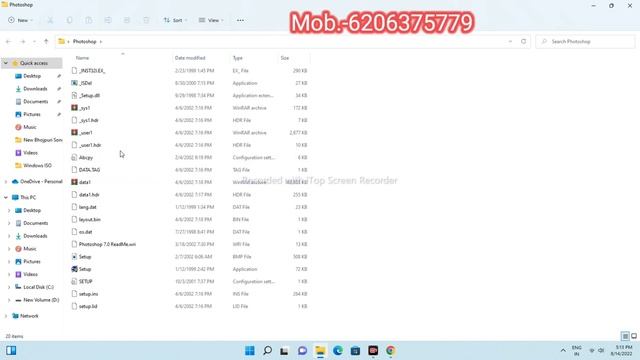Switch to details view layout button
Screen dimensions: 640x360
click(625, 336)
